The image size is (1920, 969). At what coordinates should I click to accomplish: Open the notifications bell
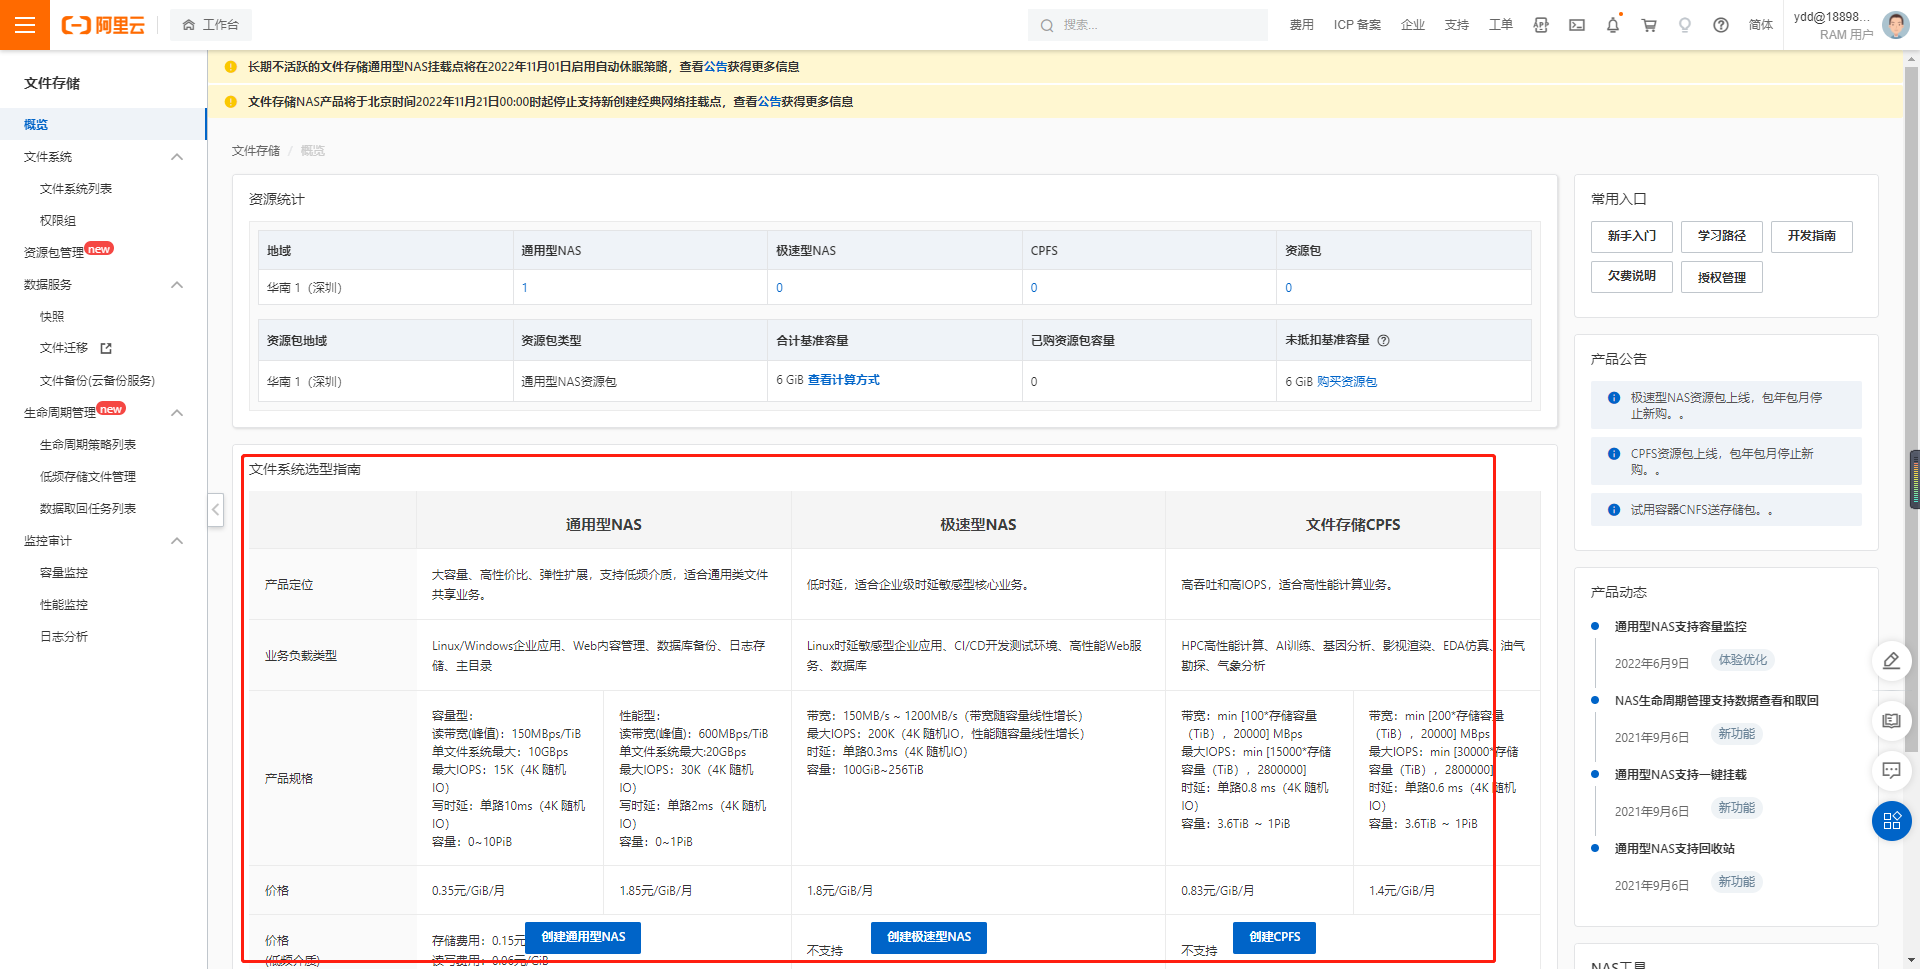(x=1613, y=25)
